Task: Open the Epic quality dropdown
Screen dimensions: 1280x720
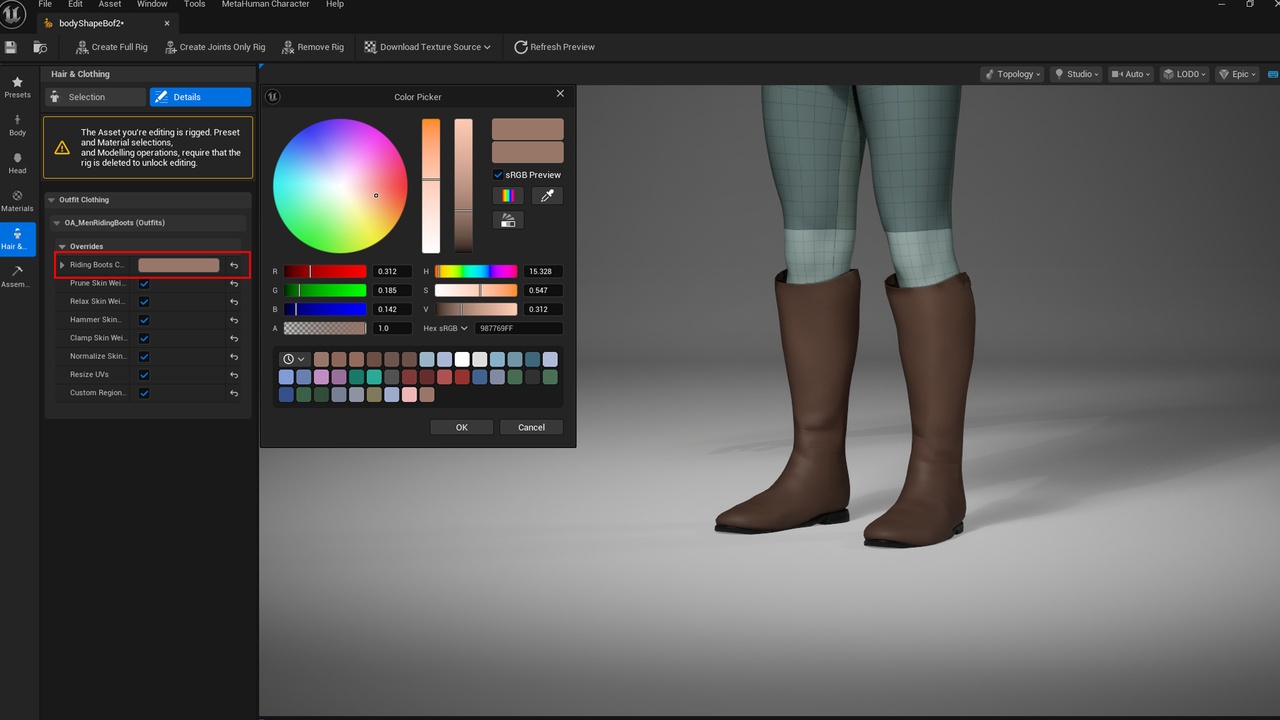Action: tap(1237, 74)
